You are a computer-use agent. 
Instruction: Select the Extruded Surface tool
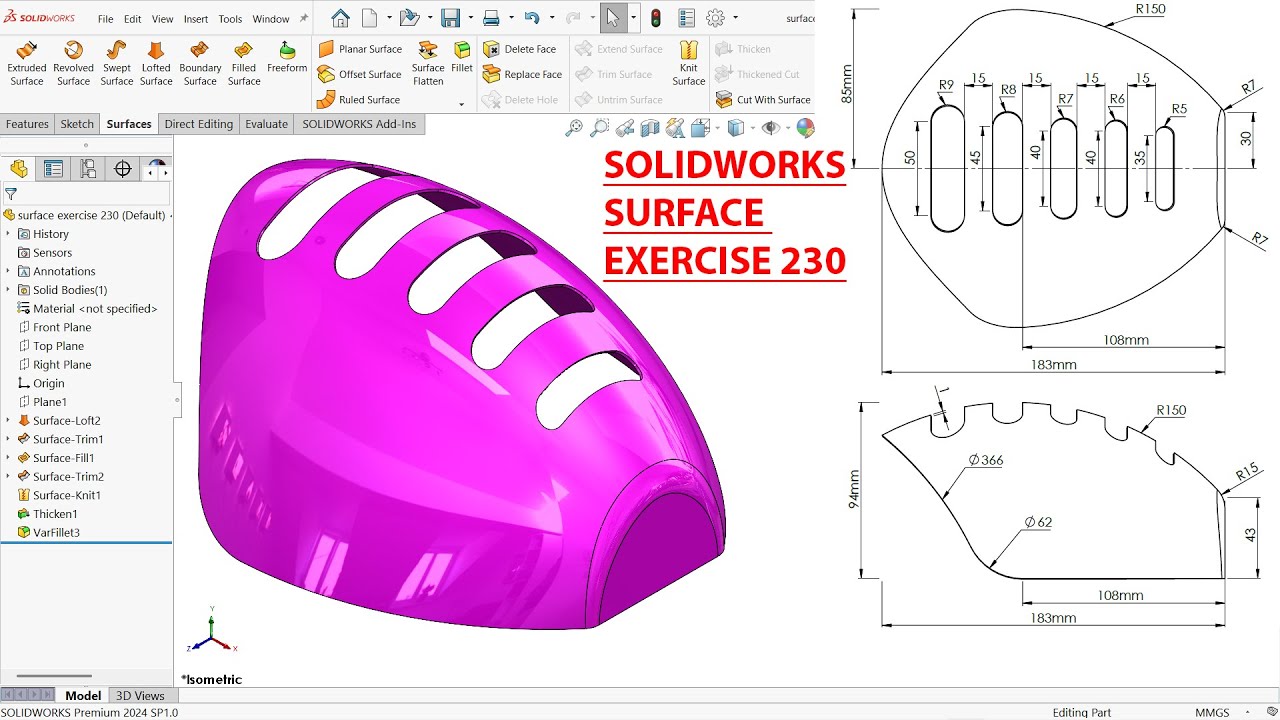coord(27,64)
